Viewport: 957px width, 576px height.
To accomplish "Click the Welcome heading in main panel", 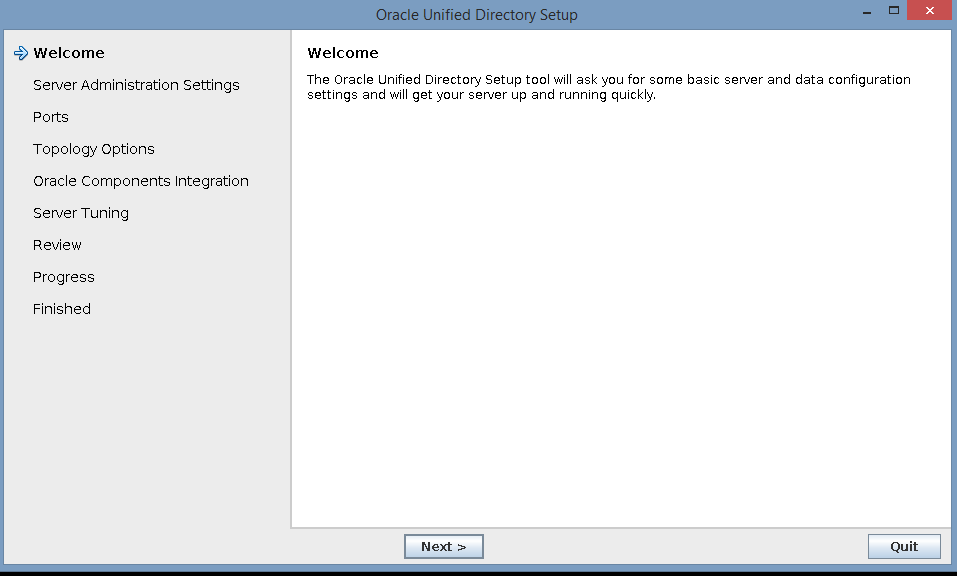I will 343,53.
